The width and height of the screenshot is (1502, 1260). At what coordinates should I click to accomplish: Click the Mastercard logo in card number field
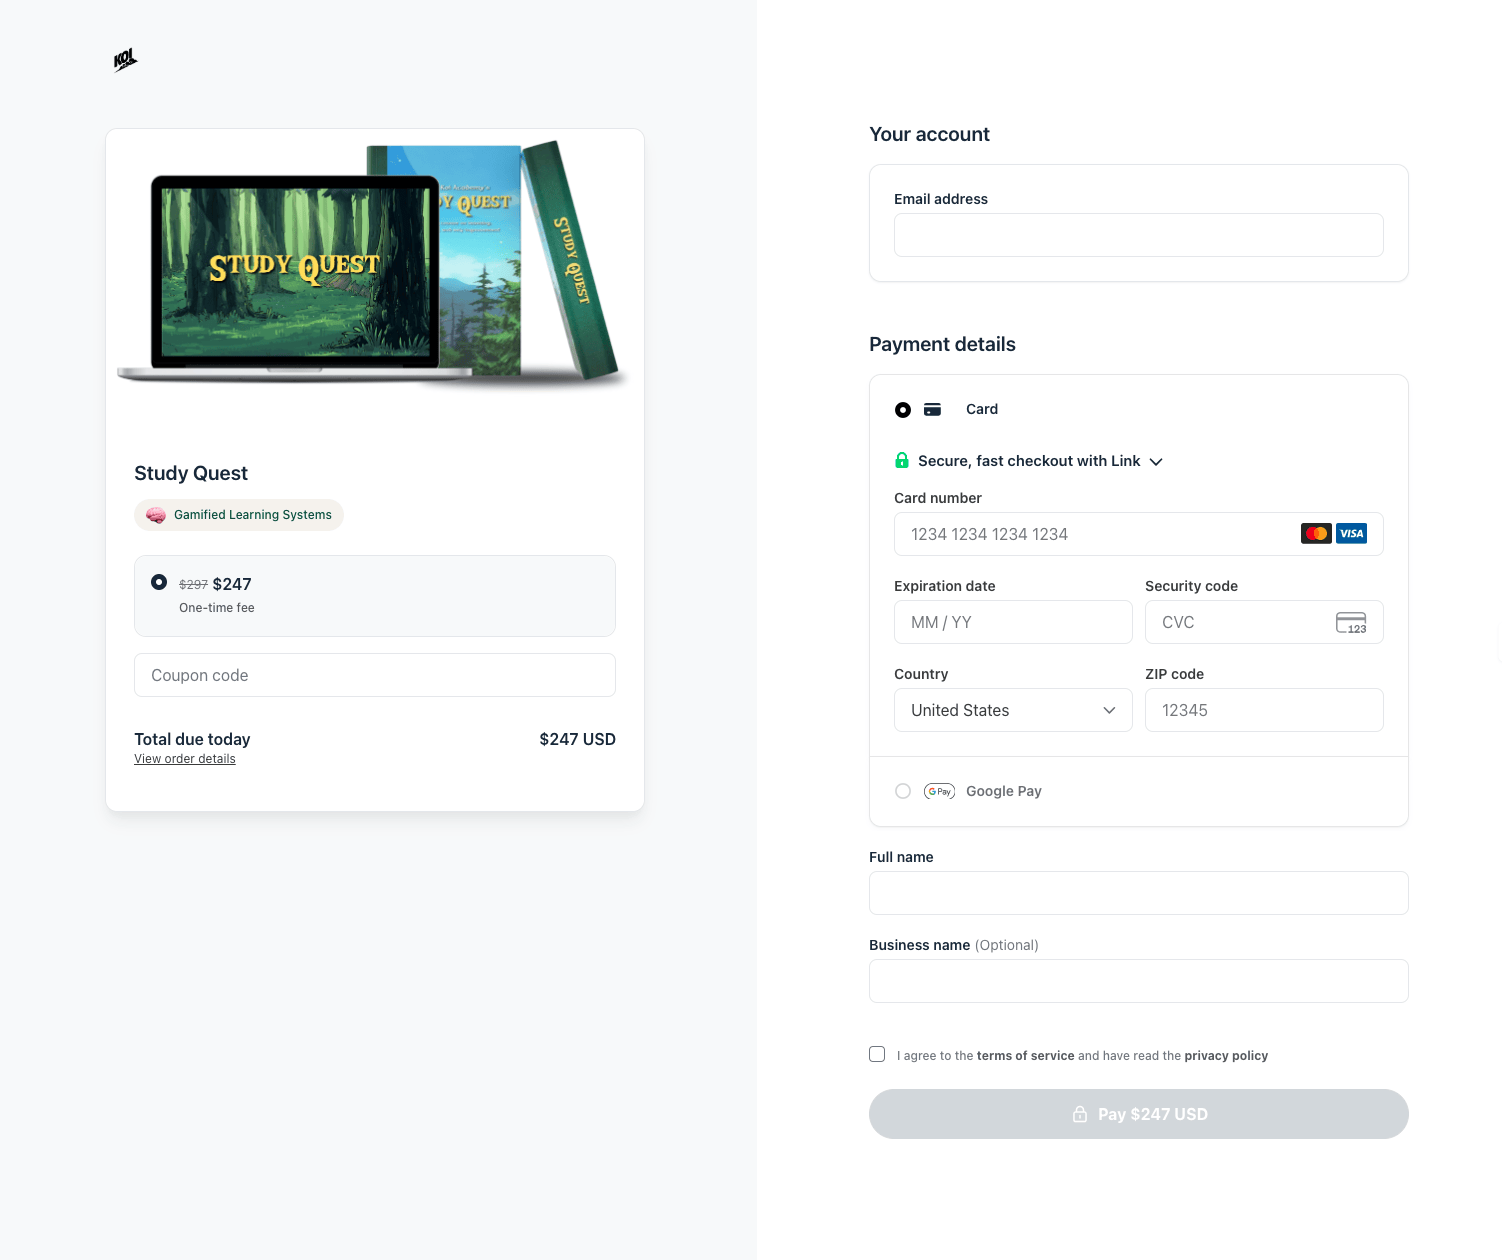(x=1316, y=534)
